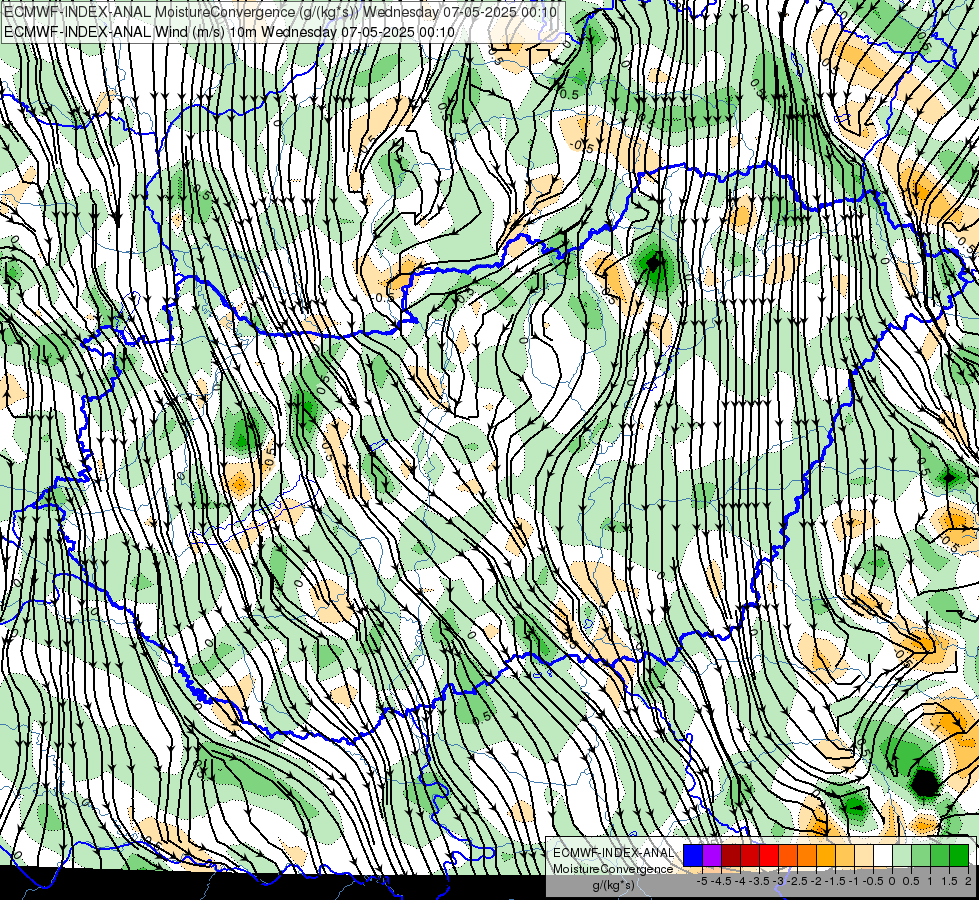Click the MoistureConvergence title line at top
The width and height of the screenshot is (979, 900).
[x=280, y=11]
